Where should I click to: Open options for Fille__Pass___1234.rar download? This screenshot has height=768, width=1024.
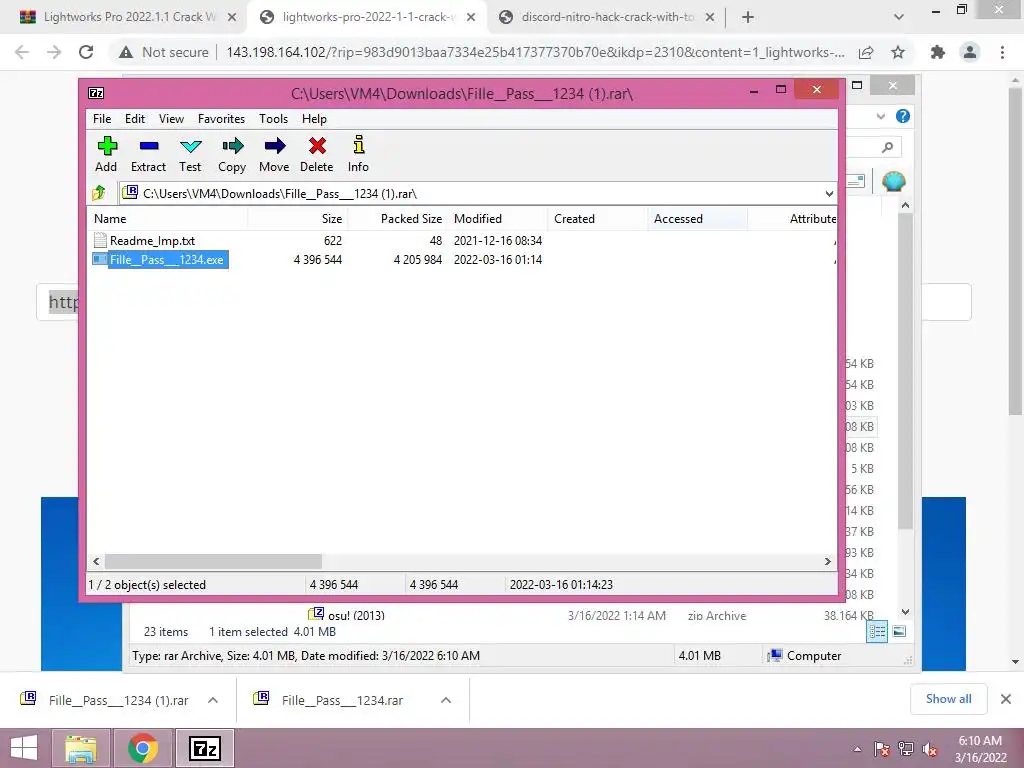pos(446,700)
